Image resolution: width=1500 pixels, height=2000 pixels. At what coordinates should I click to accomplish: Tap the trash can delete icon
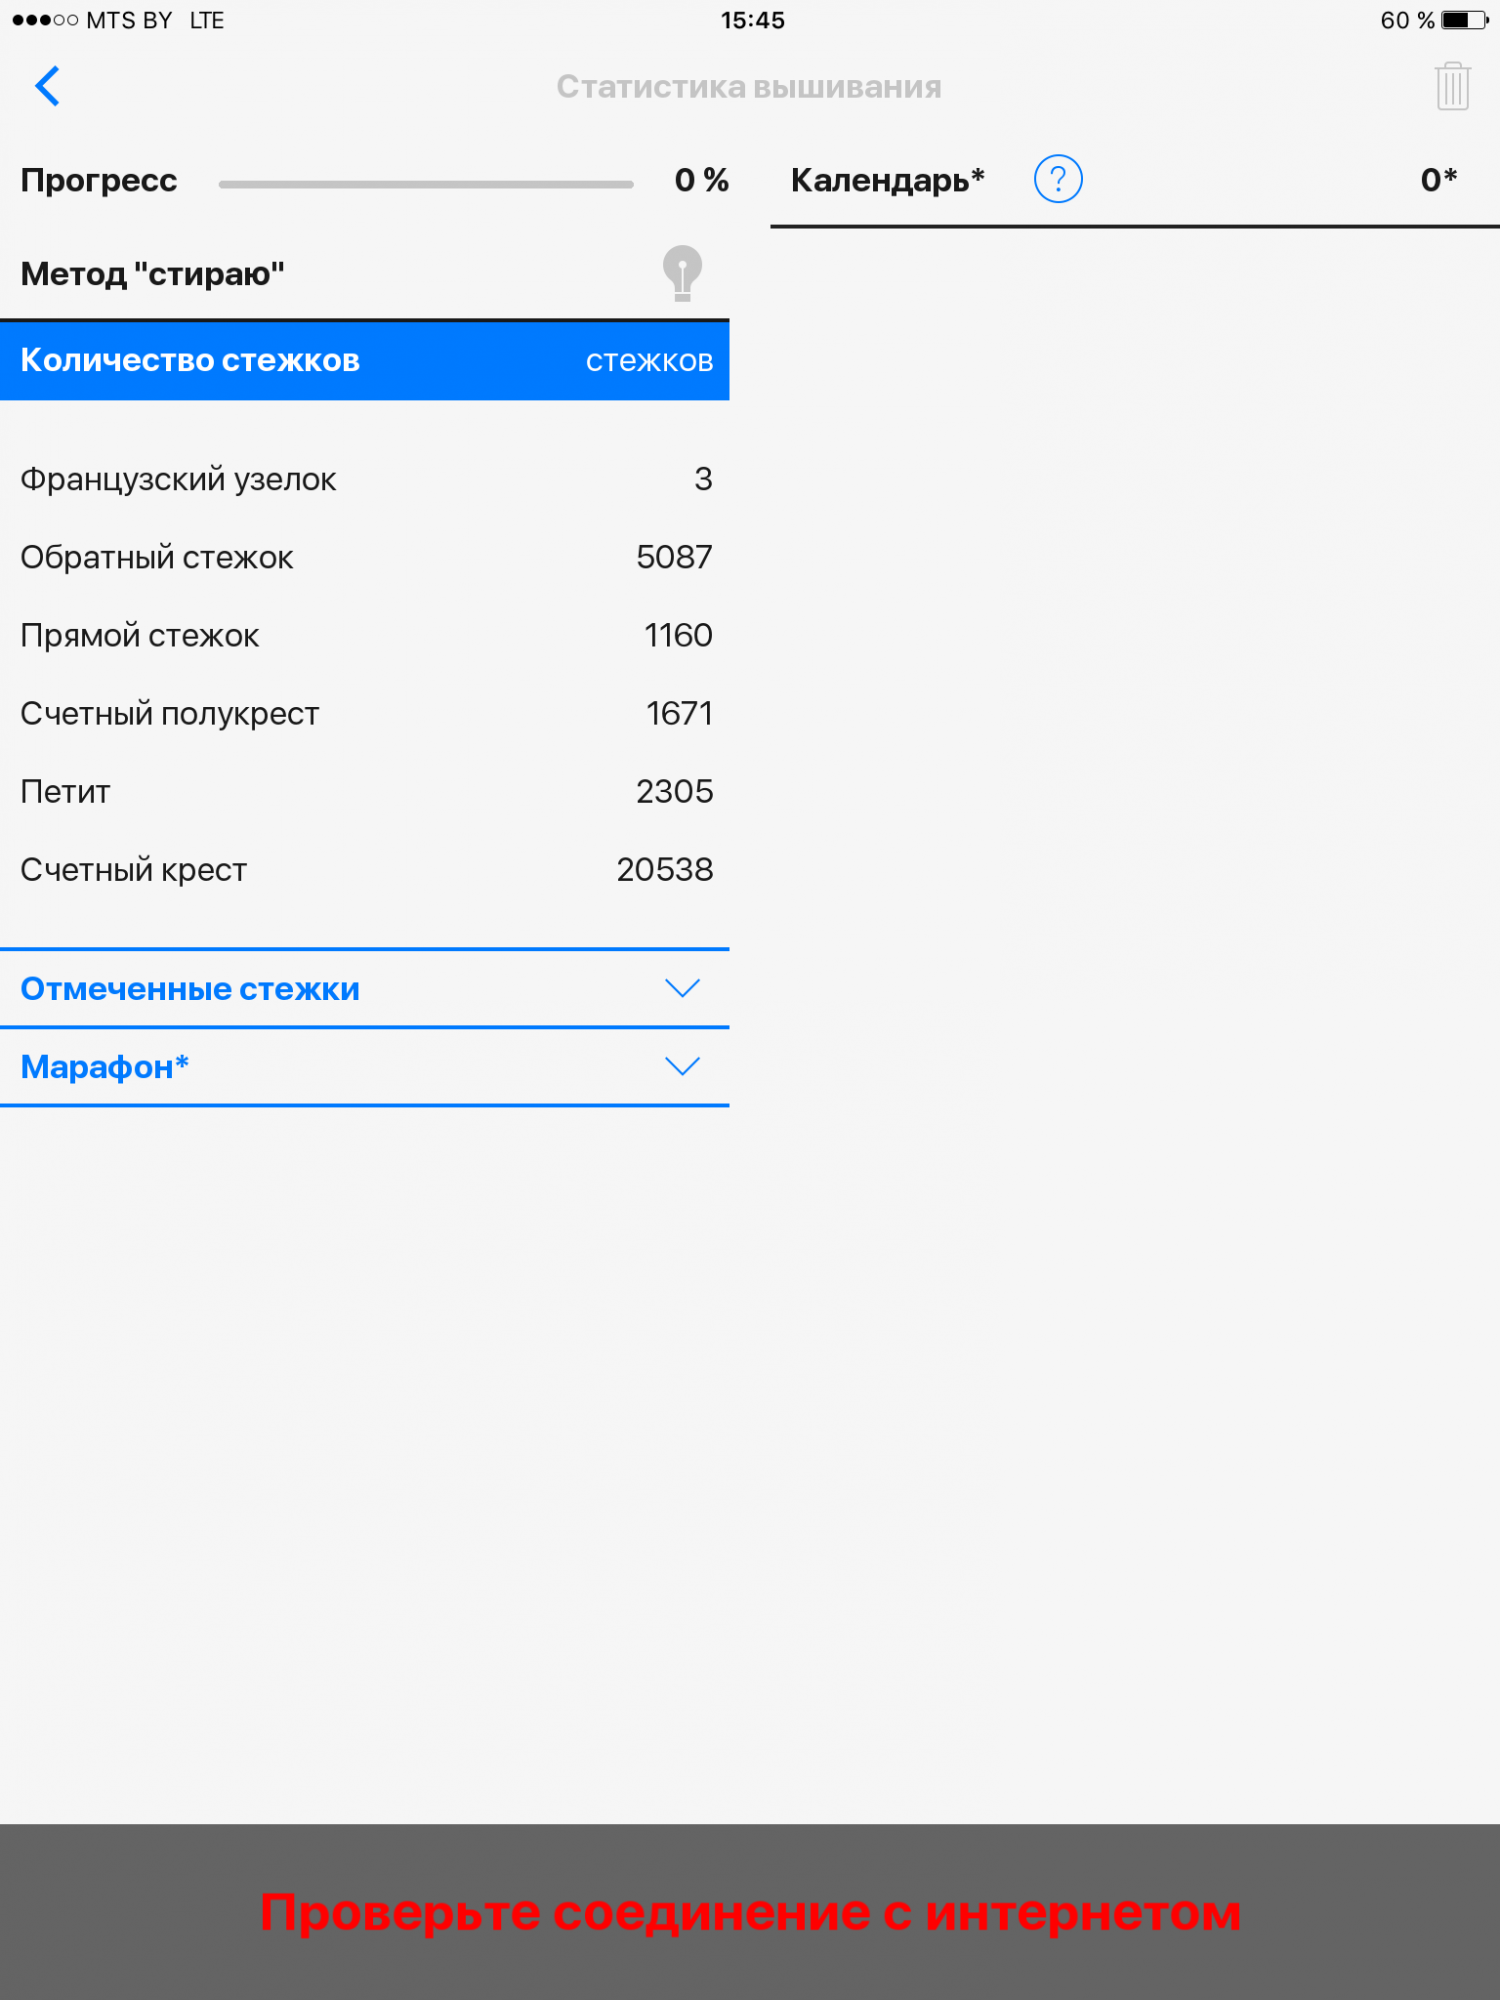pyautogui.click(x=1452, y=86)
